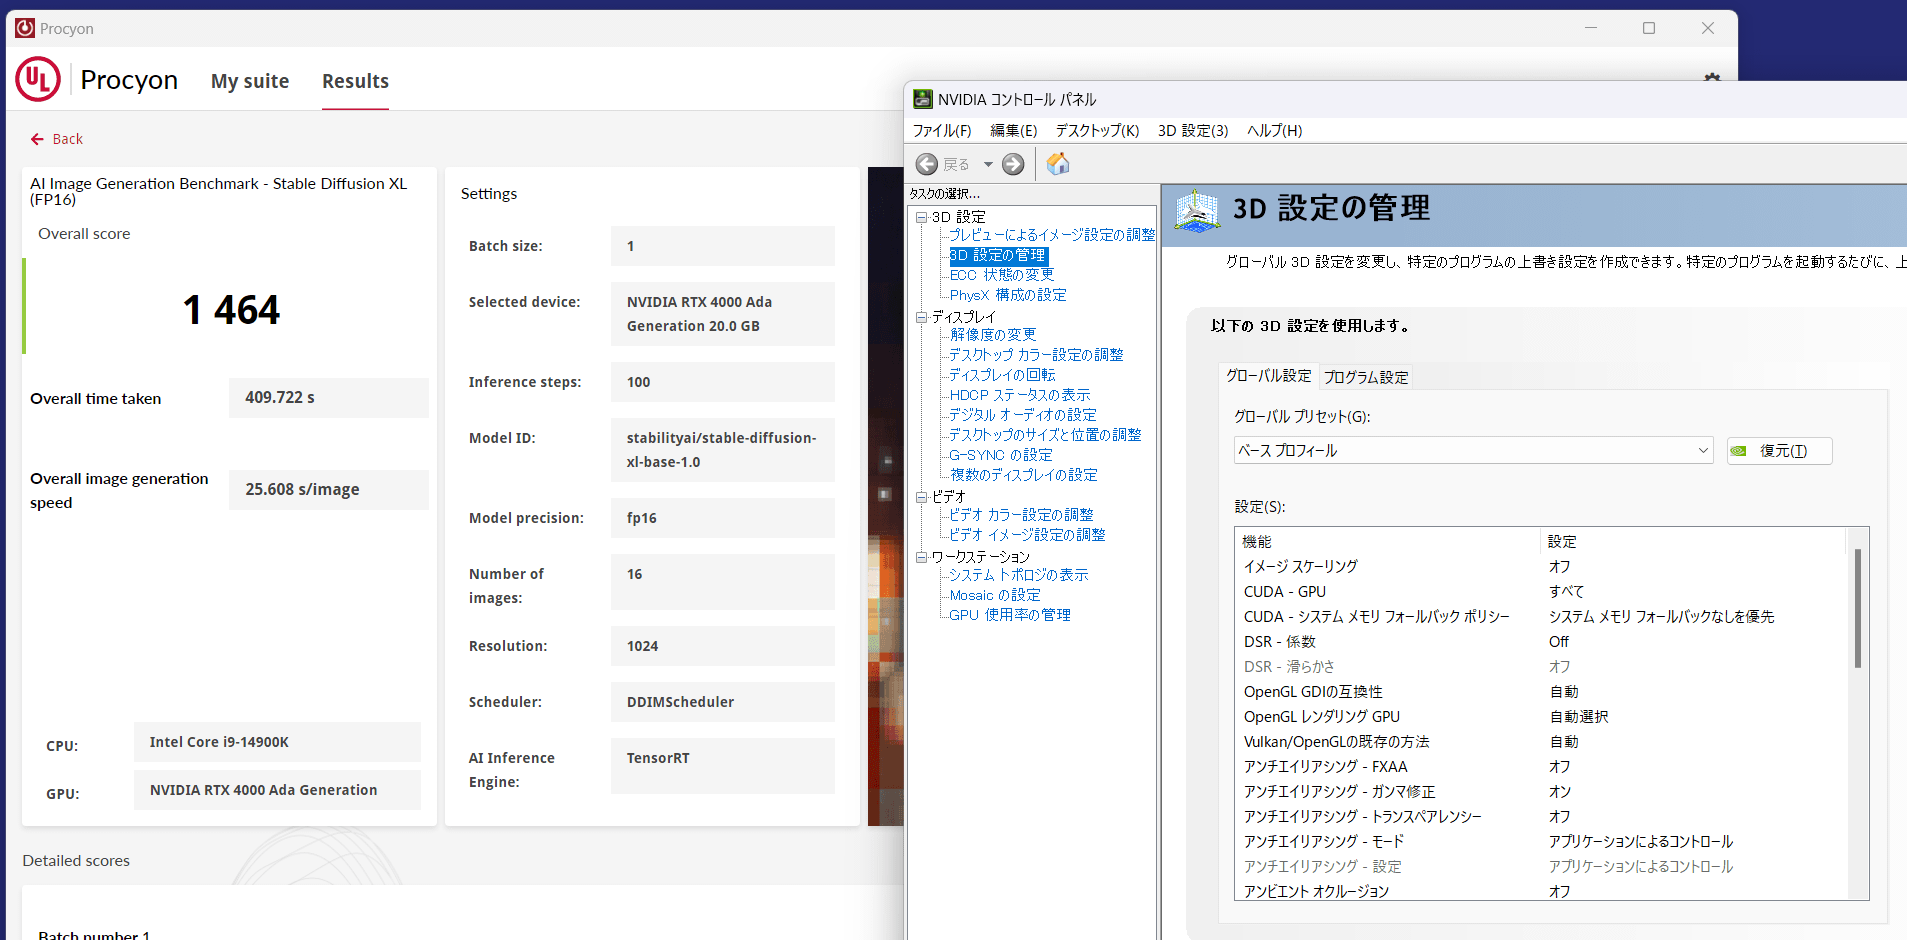1907x940 pixels.
Task: Open Mosaic の設定 task link
Action: click(995, 595)
